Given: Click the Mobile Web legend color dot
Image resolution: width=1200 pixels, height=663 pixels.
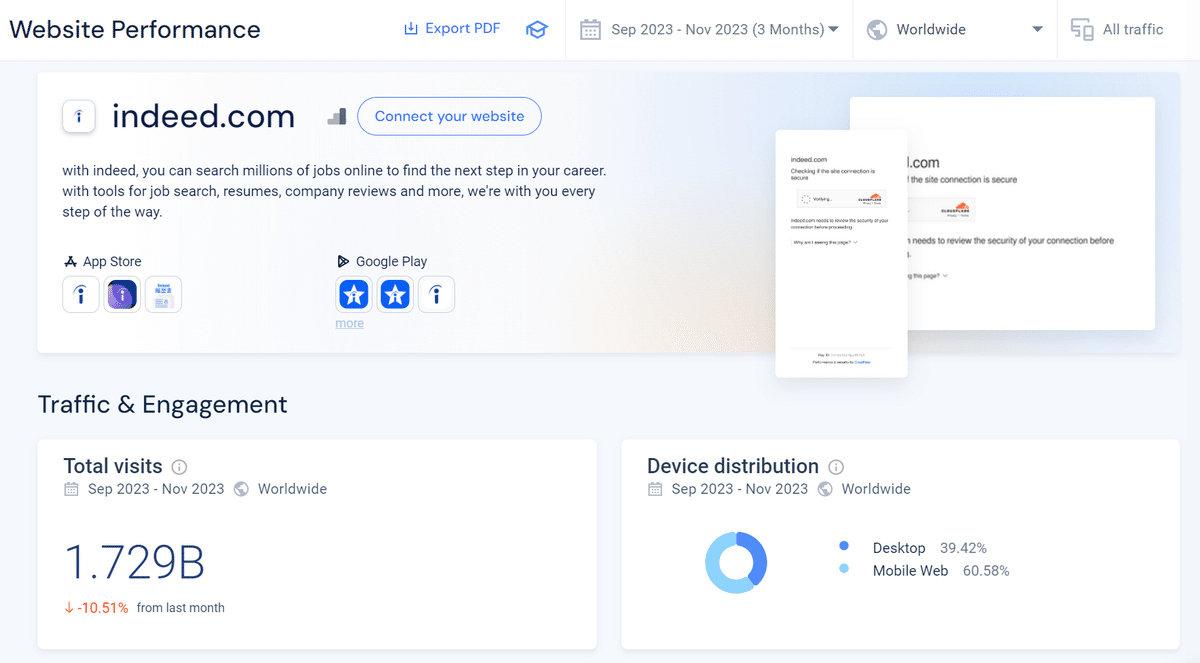Looking at the screenshot, I should 844,569.
